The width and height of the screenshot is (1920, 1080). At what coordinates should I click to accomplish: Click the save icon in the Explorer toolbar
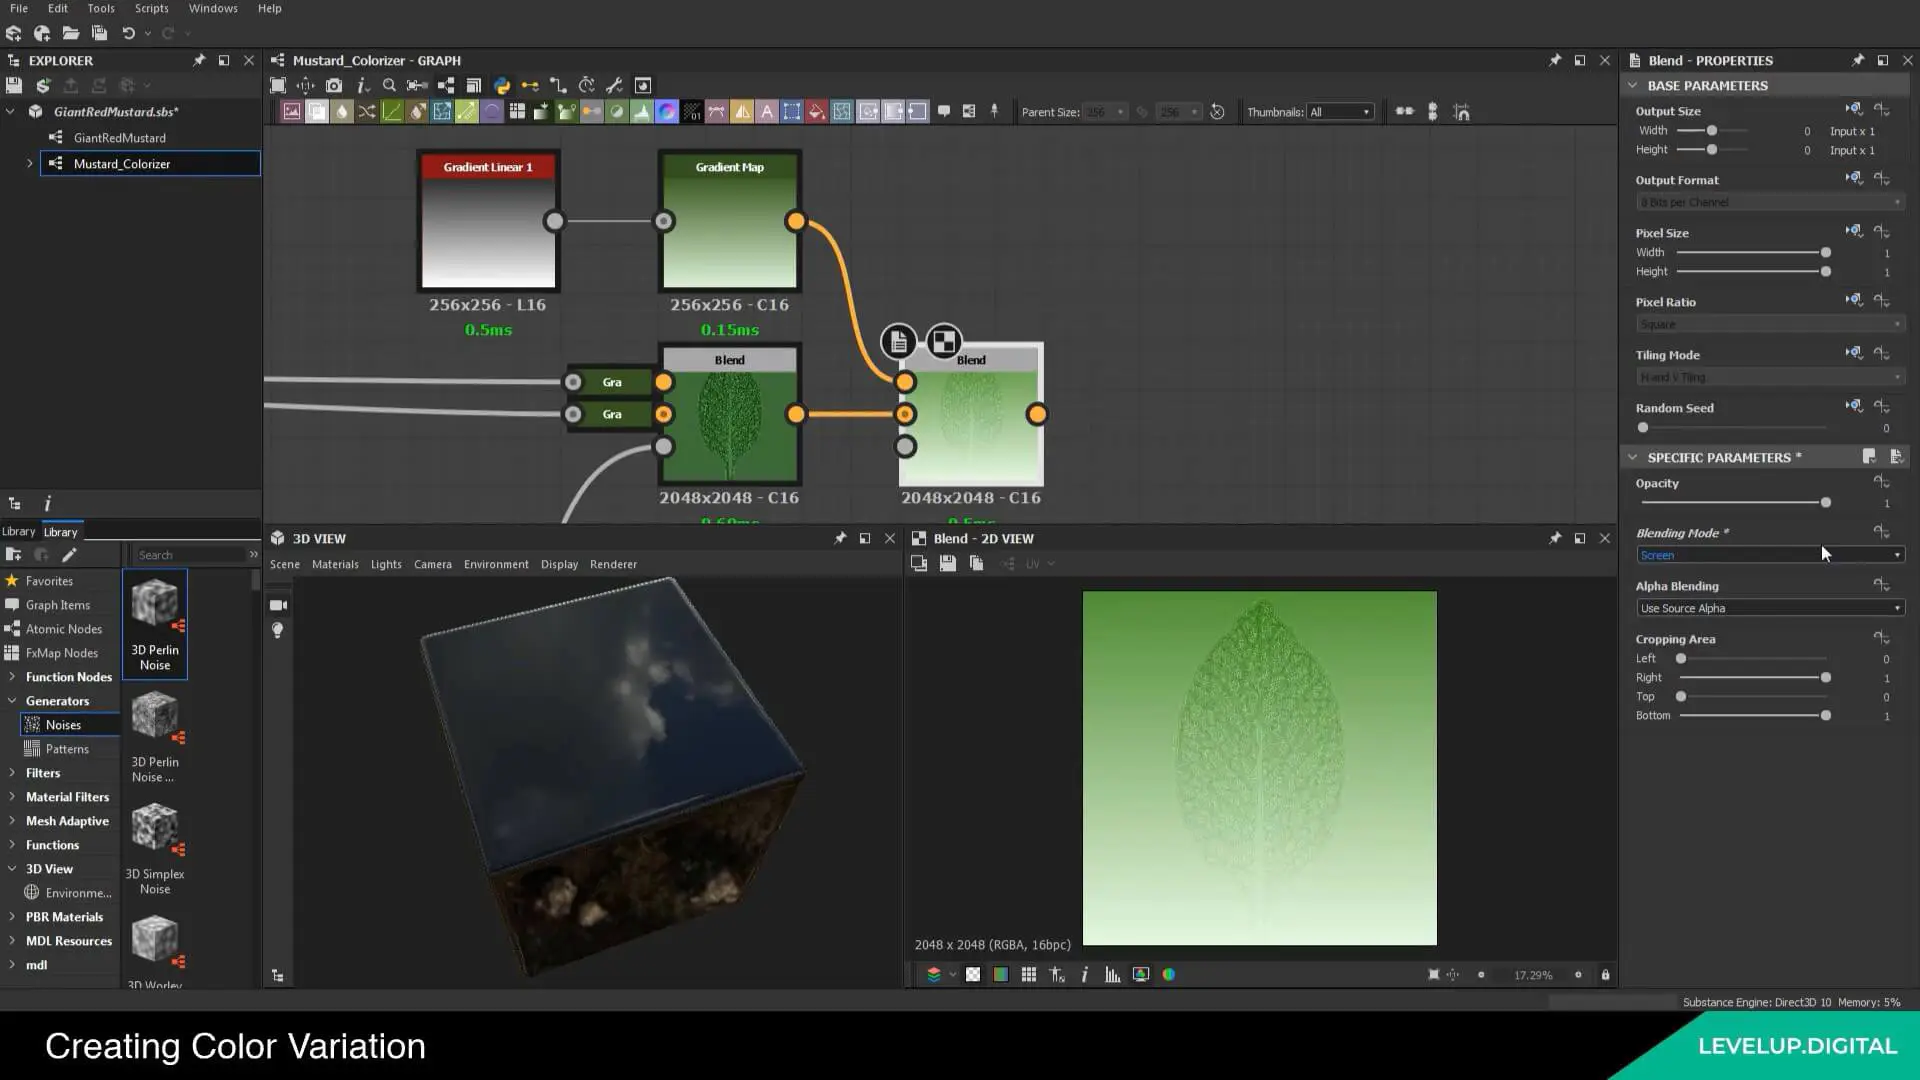click(x=14, y=86)
